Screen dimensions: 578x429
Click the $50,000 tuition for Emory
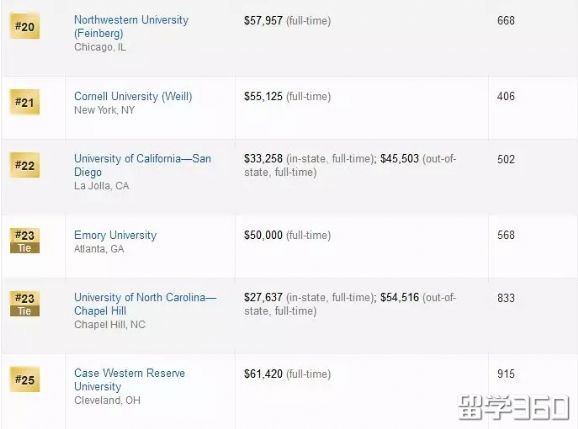click(x=263, y=235)
